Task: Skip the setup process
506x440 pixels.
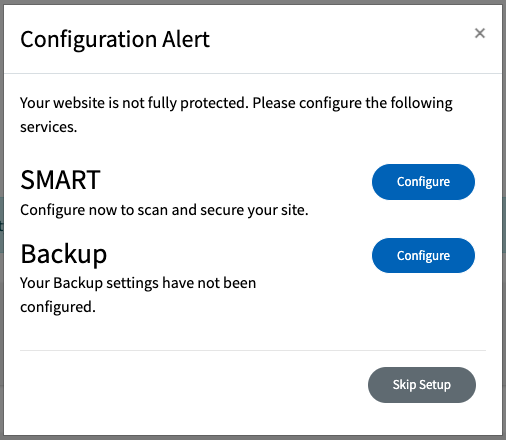Action: pos(422,385)
